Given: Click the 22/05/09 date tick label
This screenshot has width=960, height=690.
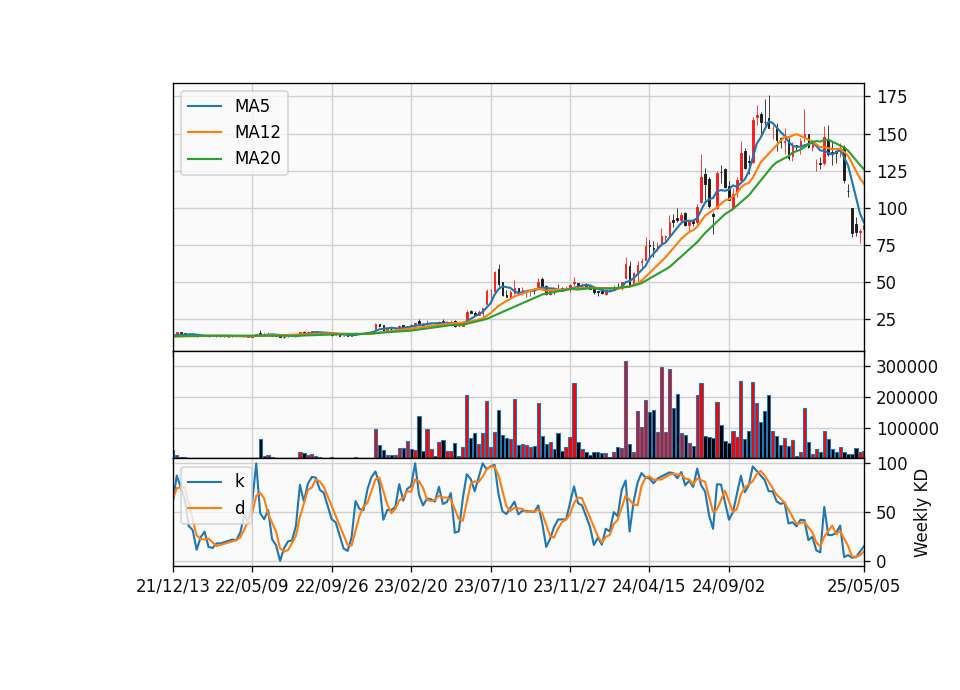Looking at the screenshot, I should point(252,586).
